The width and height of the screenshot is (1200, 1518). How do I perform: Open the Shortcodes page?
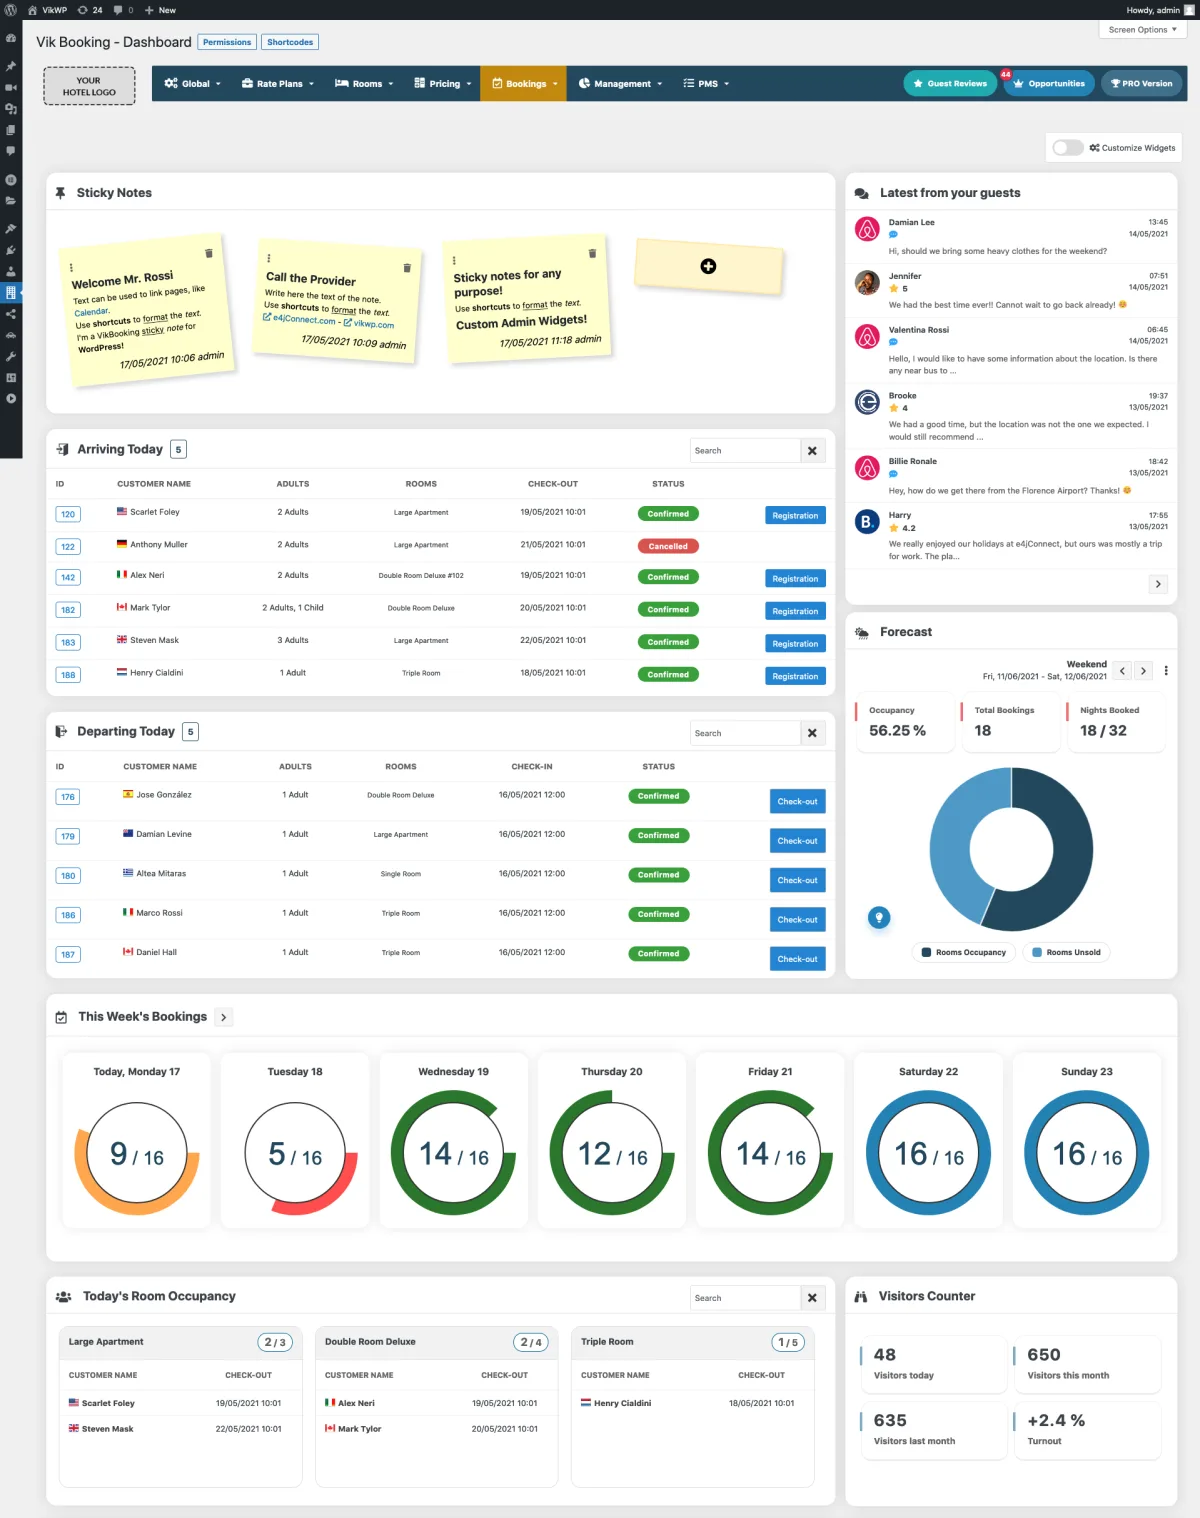[x=290, y=42]
